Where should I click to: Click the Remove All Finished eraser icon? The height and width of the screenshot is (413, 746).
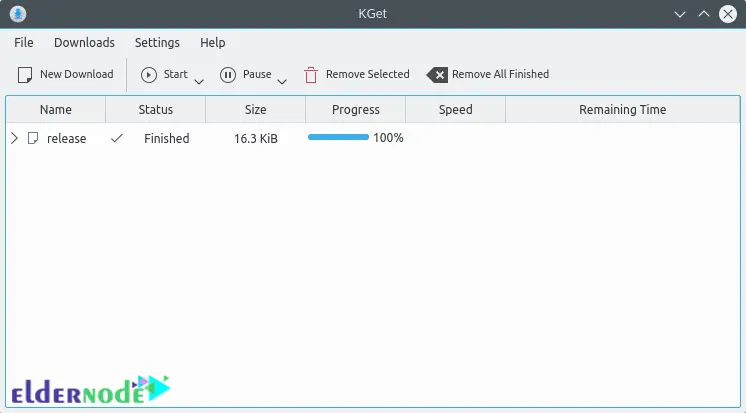437,75
